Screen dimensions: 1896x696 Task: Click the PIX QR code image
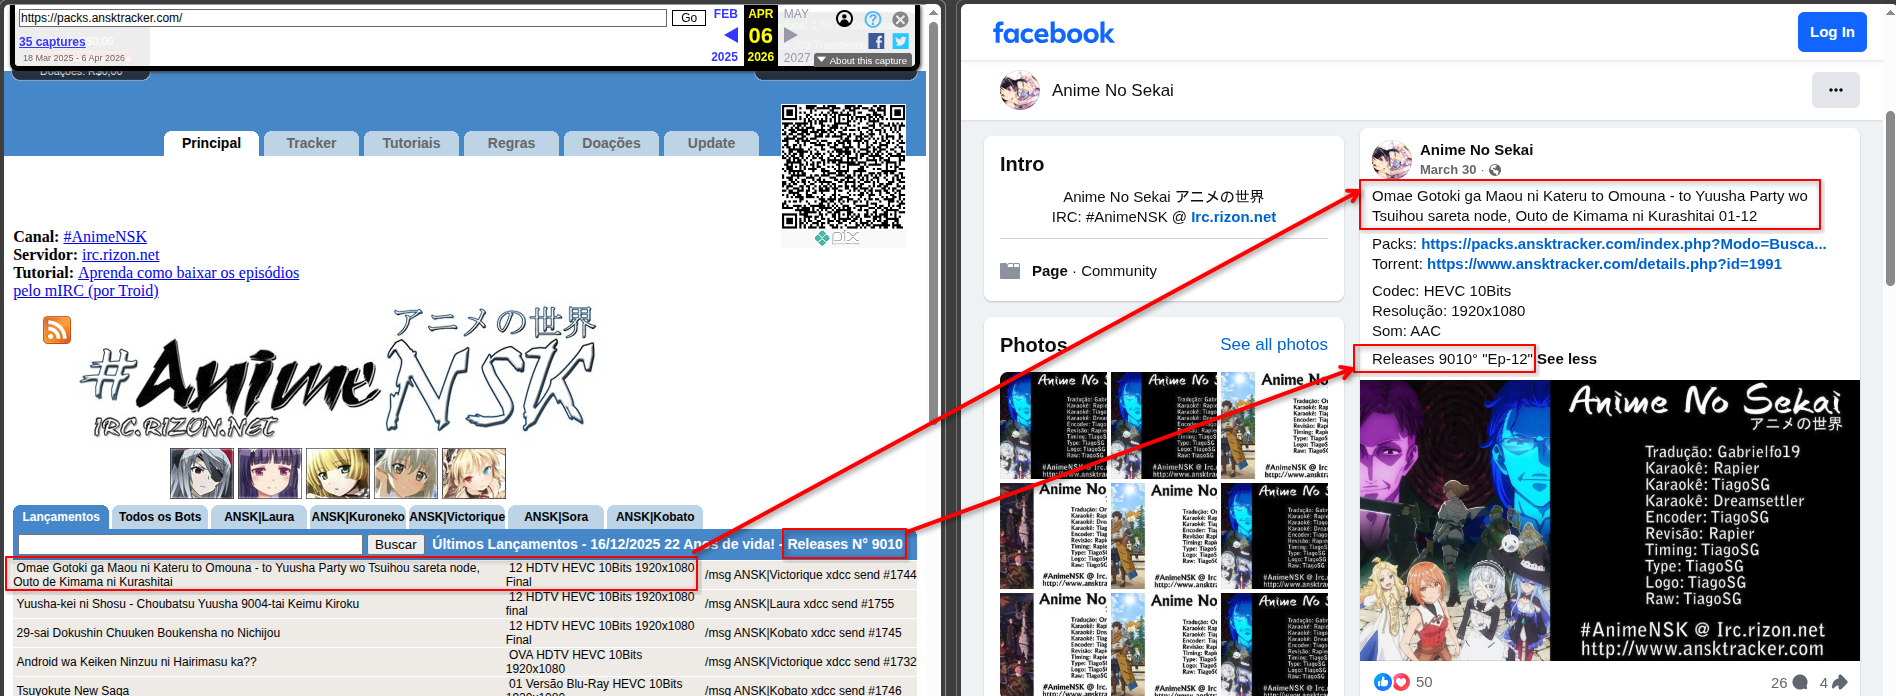point(843,174)
